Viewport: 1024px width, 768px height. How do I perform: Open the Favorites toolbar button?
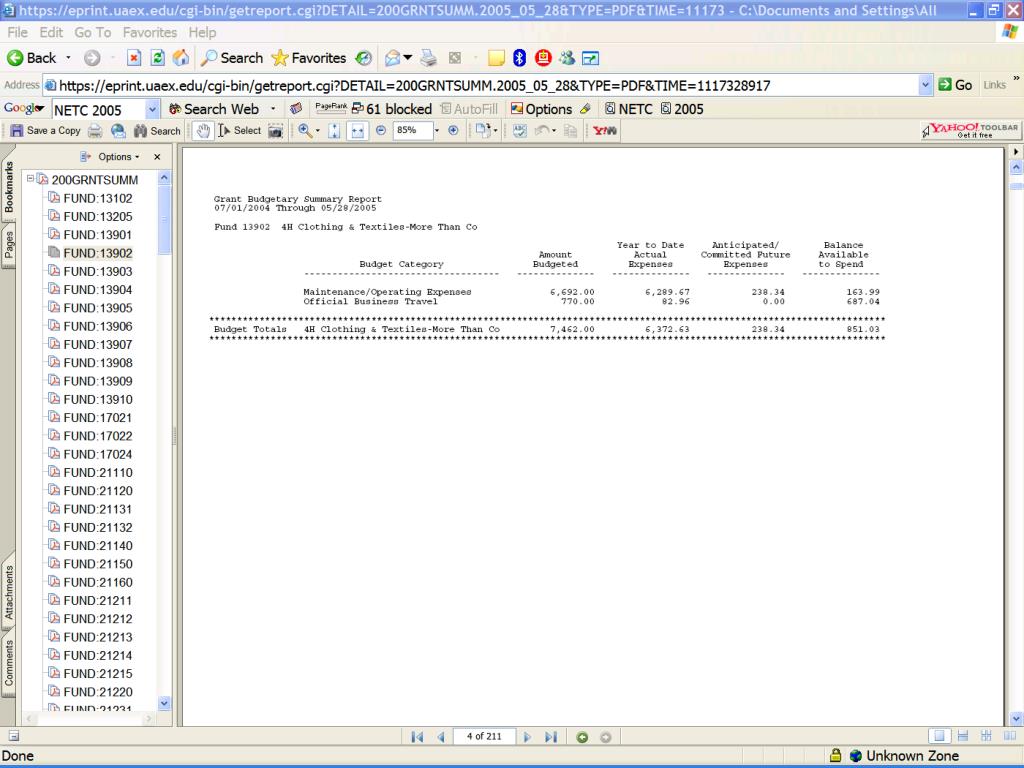(309, 58)
